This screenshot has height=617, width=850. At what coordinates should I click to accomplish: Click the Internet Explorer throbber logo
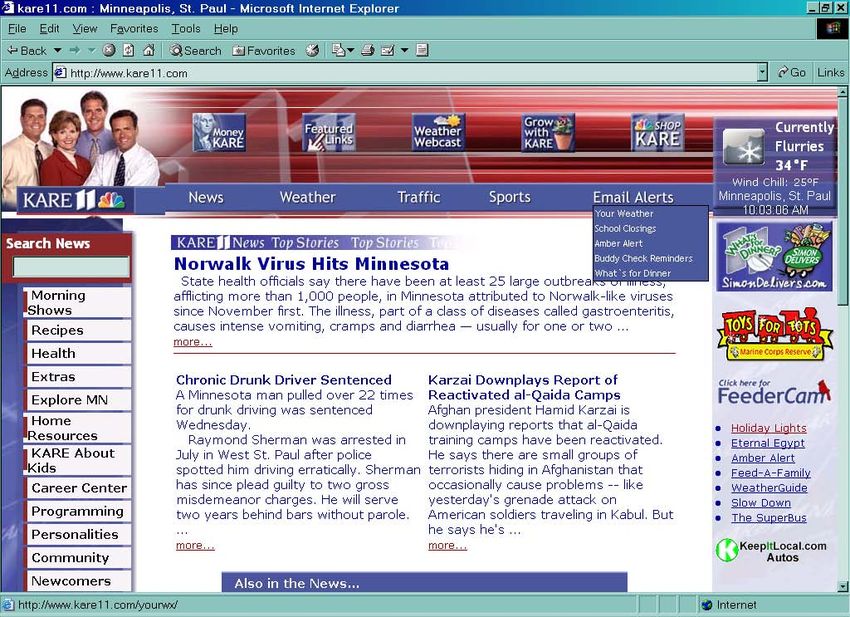point(833,28)
